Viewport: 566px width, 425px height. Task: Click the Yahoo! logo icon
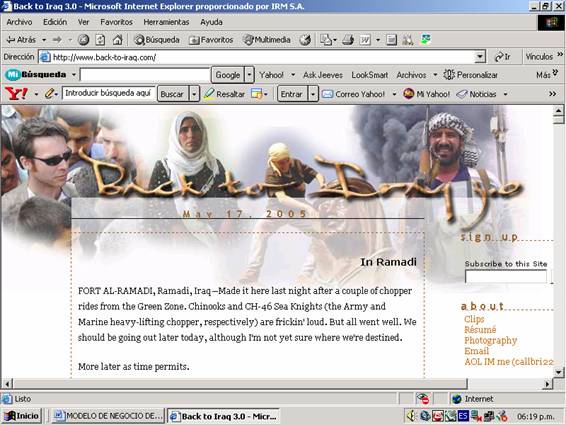pos(16,94)
